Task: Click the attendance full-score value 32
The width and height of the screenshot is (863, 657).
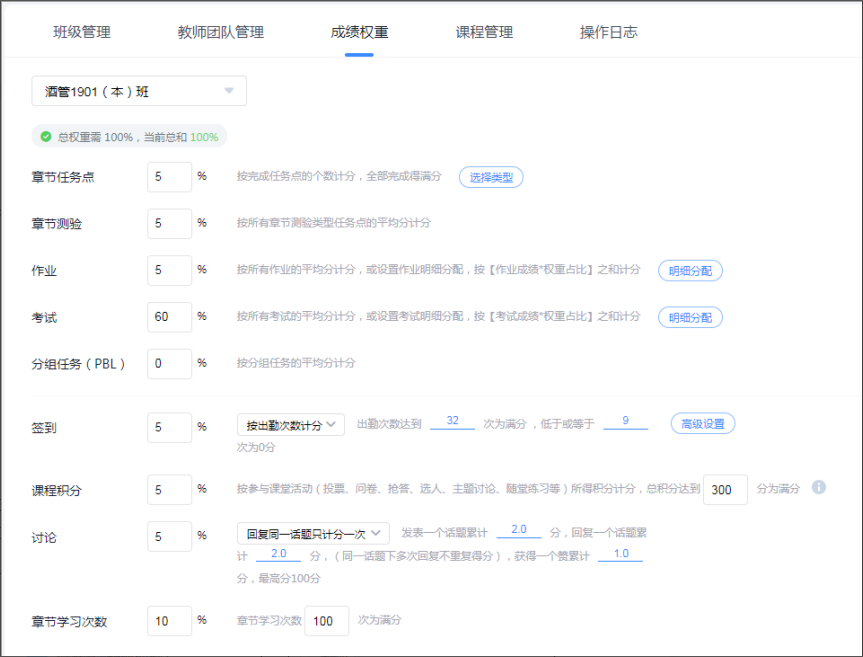Action: 452,421
